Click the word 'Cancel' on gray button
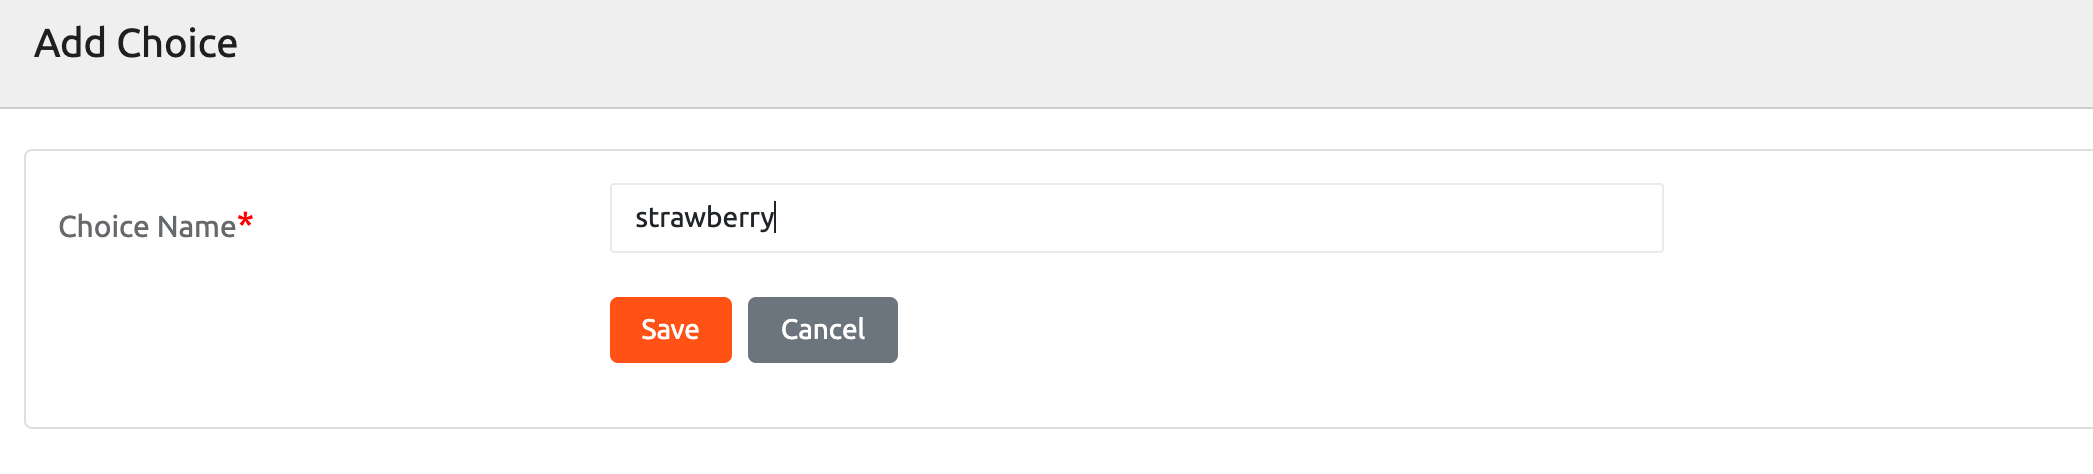The height and width of the screenshot is (474, 2093). pyautogui.click(x=822, y=330)
